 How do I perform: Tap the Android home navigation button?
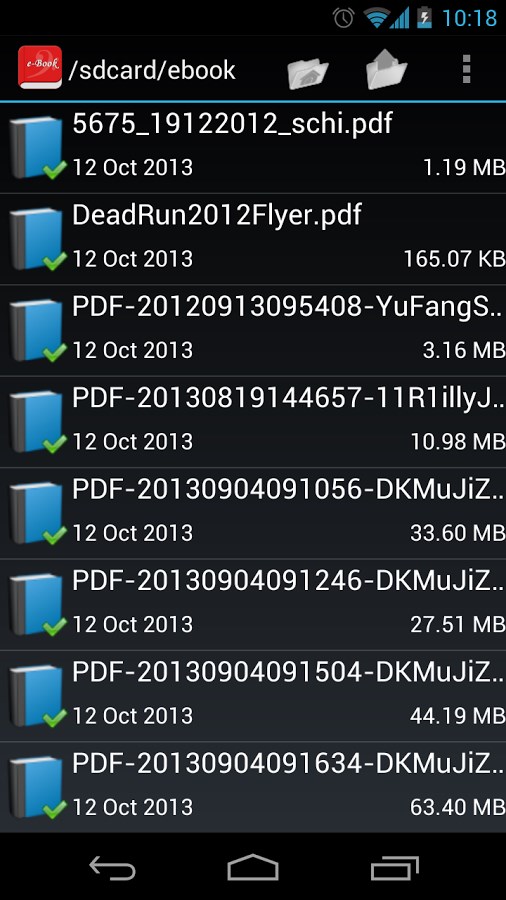click(x=252, y=867)
